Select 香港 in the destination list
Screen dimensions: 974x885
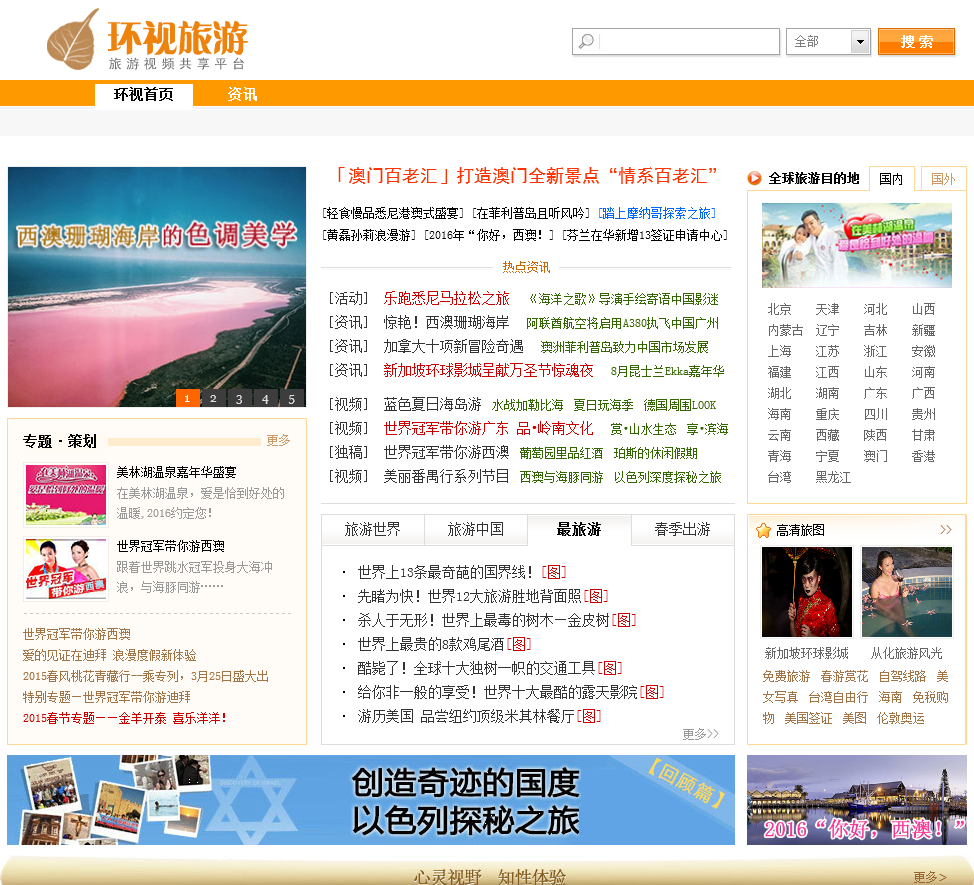coord(923,456)
